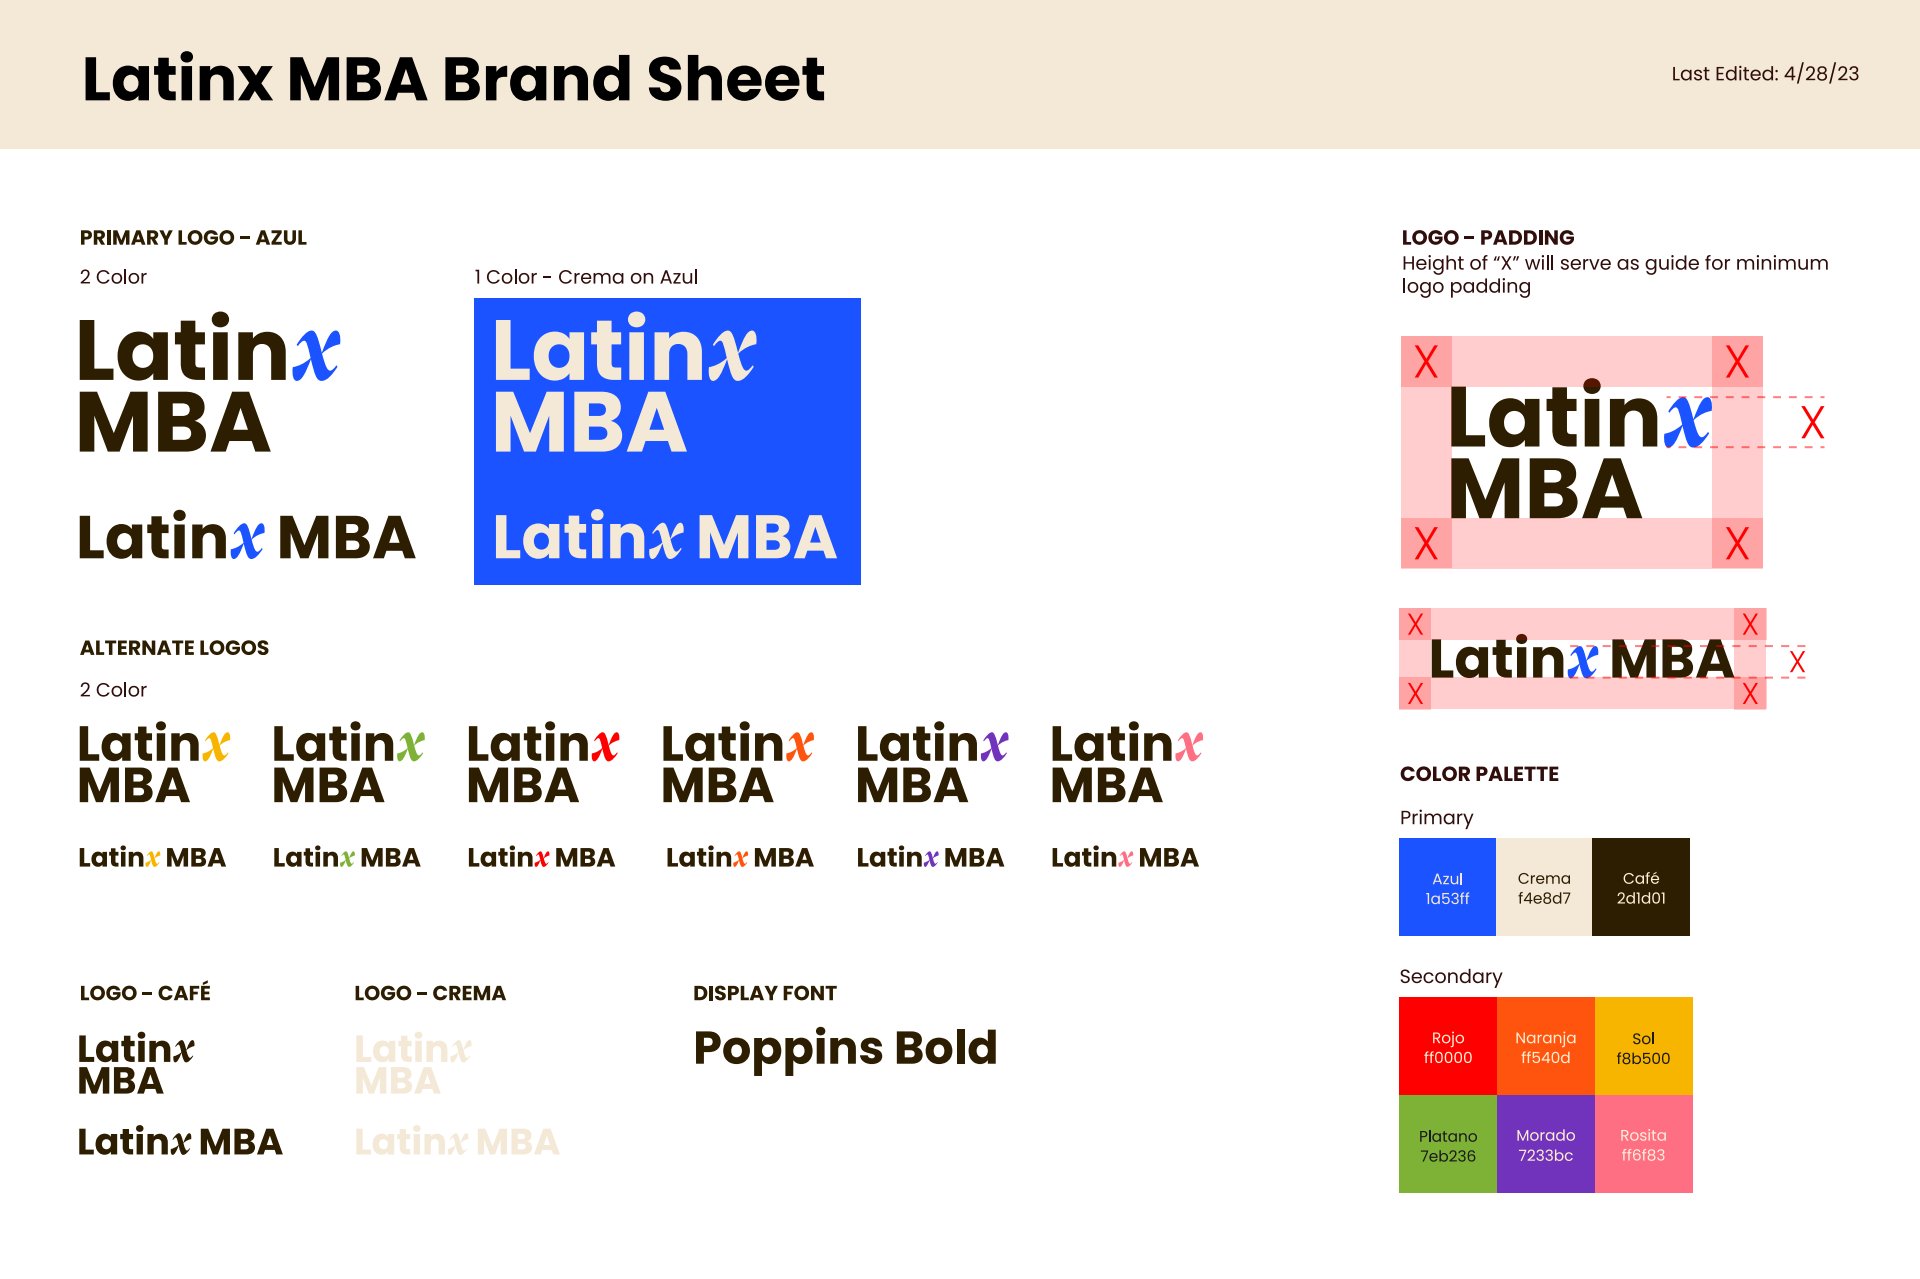The image size is (1920, 1279).
Task: Click the stacked alternate logo with purple x
Action: [932, 763]
